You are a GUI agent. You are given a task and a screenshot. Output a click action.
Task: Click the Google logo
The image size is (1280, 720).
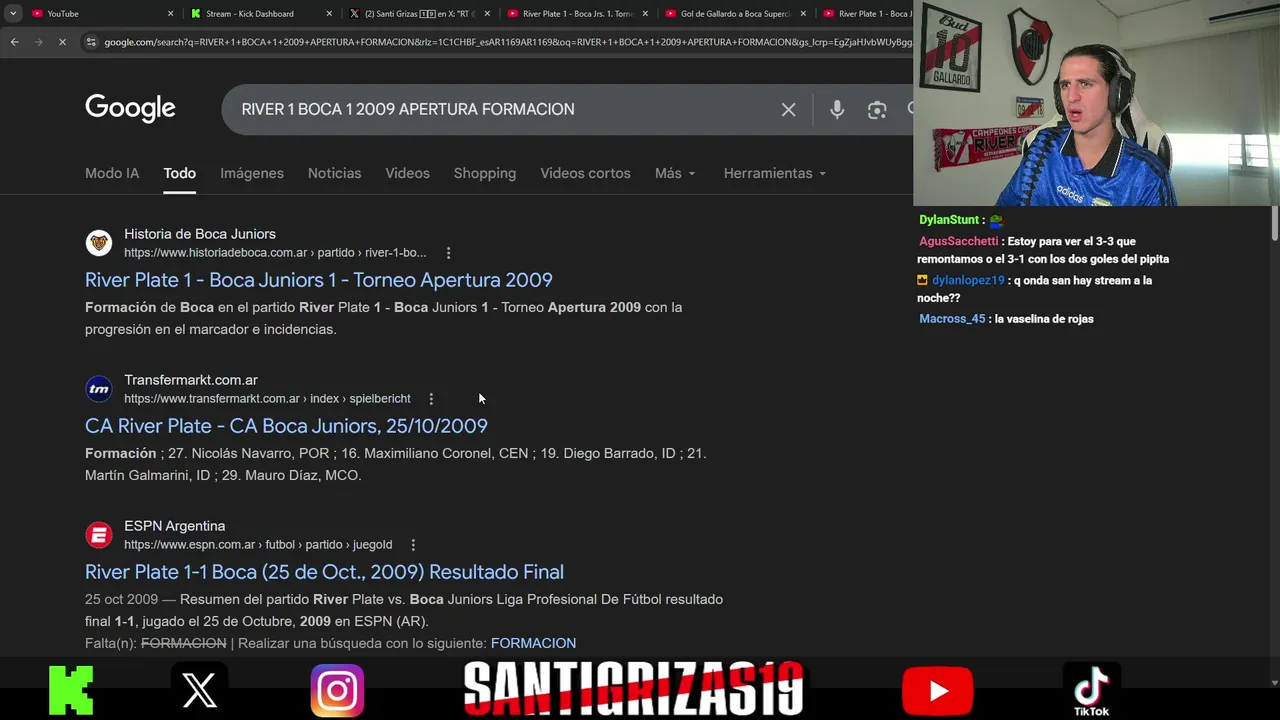click(x=130, y=108)
